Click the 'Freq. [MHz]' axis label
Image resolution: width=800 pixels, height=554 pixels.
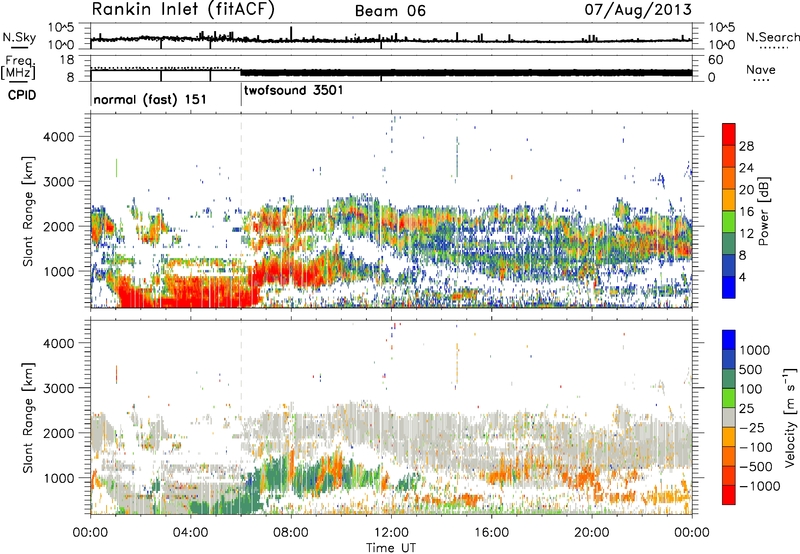click(19, 68)
